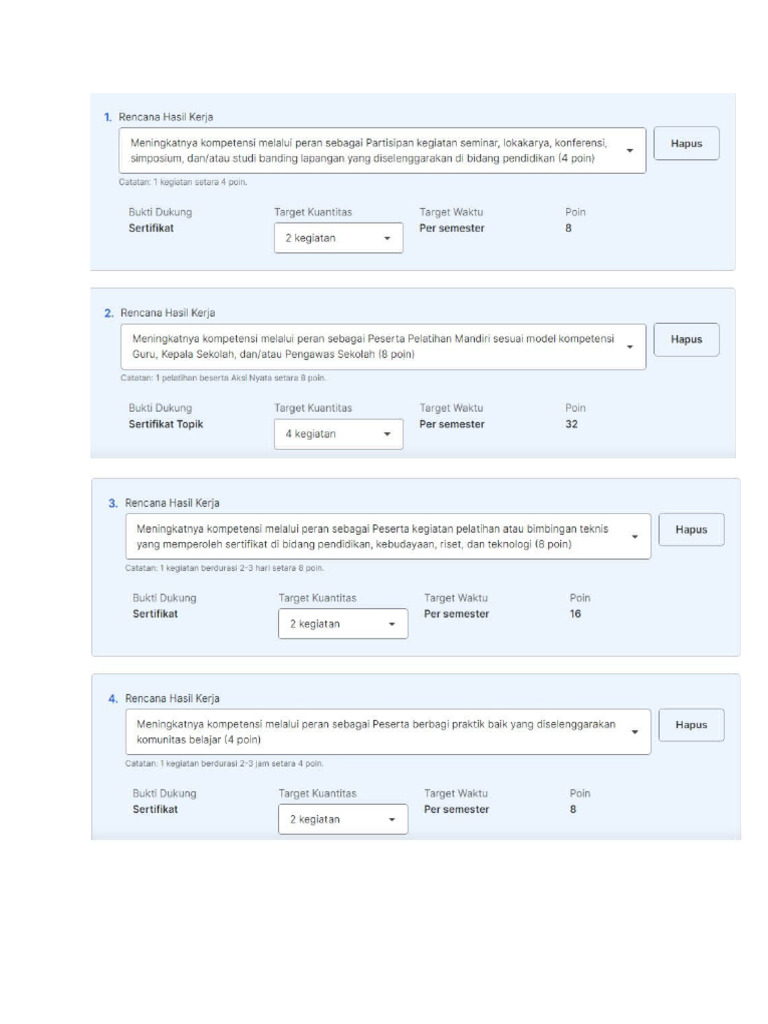Open the "4 kegiatan" Target Kuantitas dropdown

[x=338, y=435]
